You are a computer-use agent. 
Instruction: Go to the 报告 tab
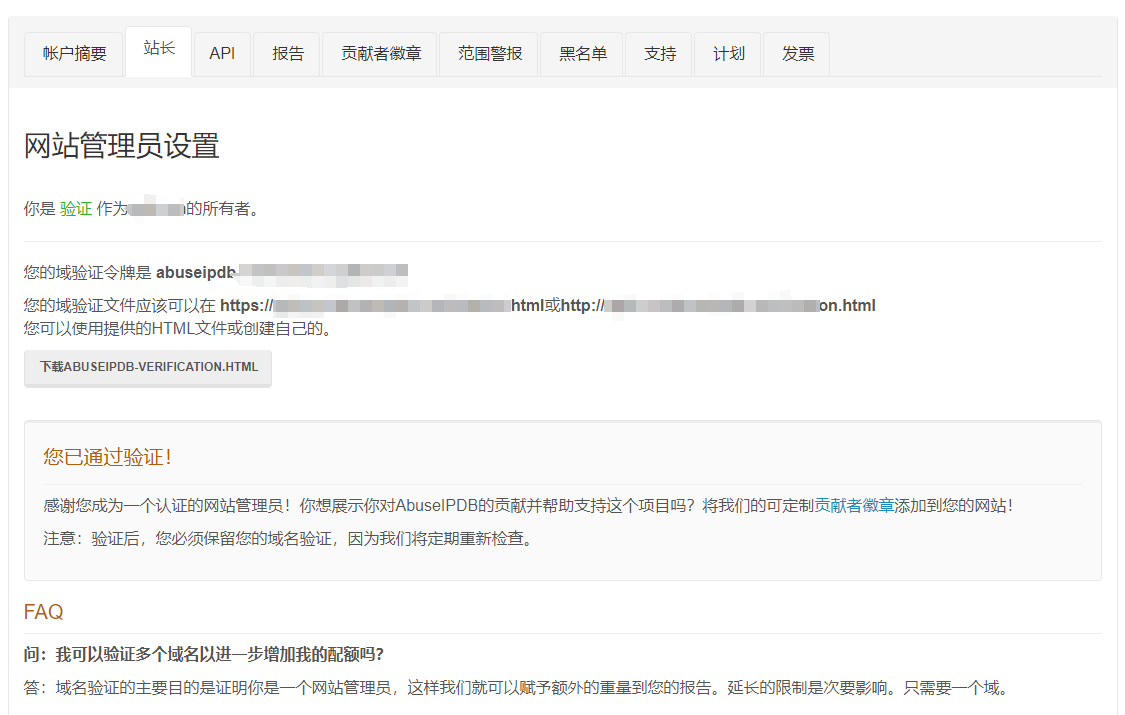(287, 54)
